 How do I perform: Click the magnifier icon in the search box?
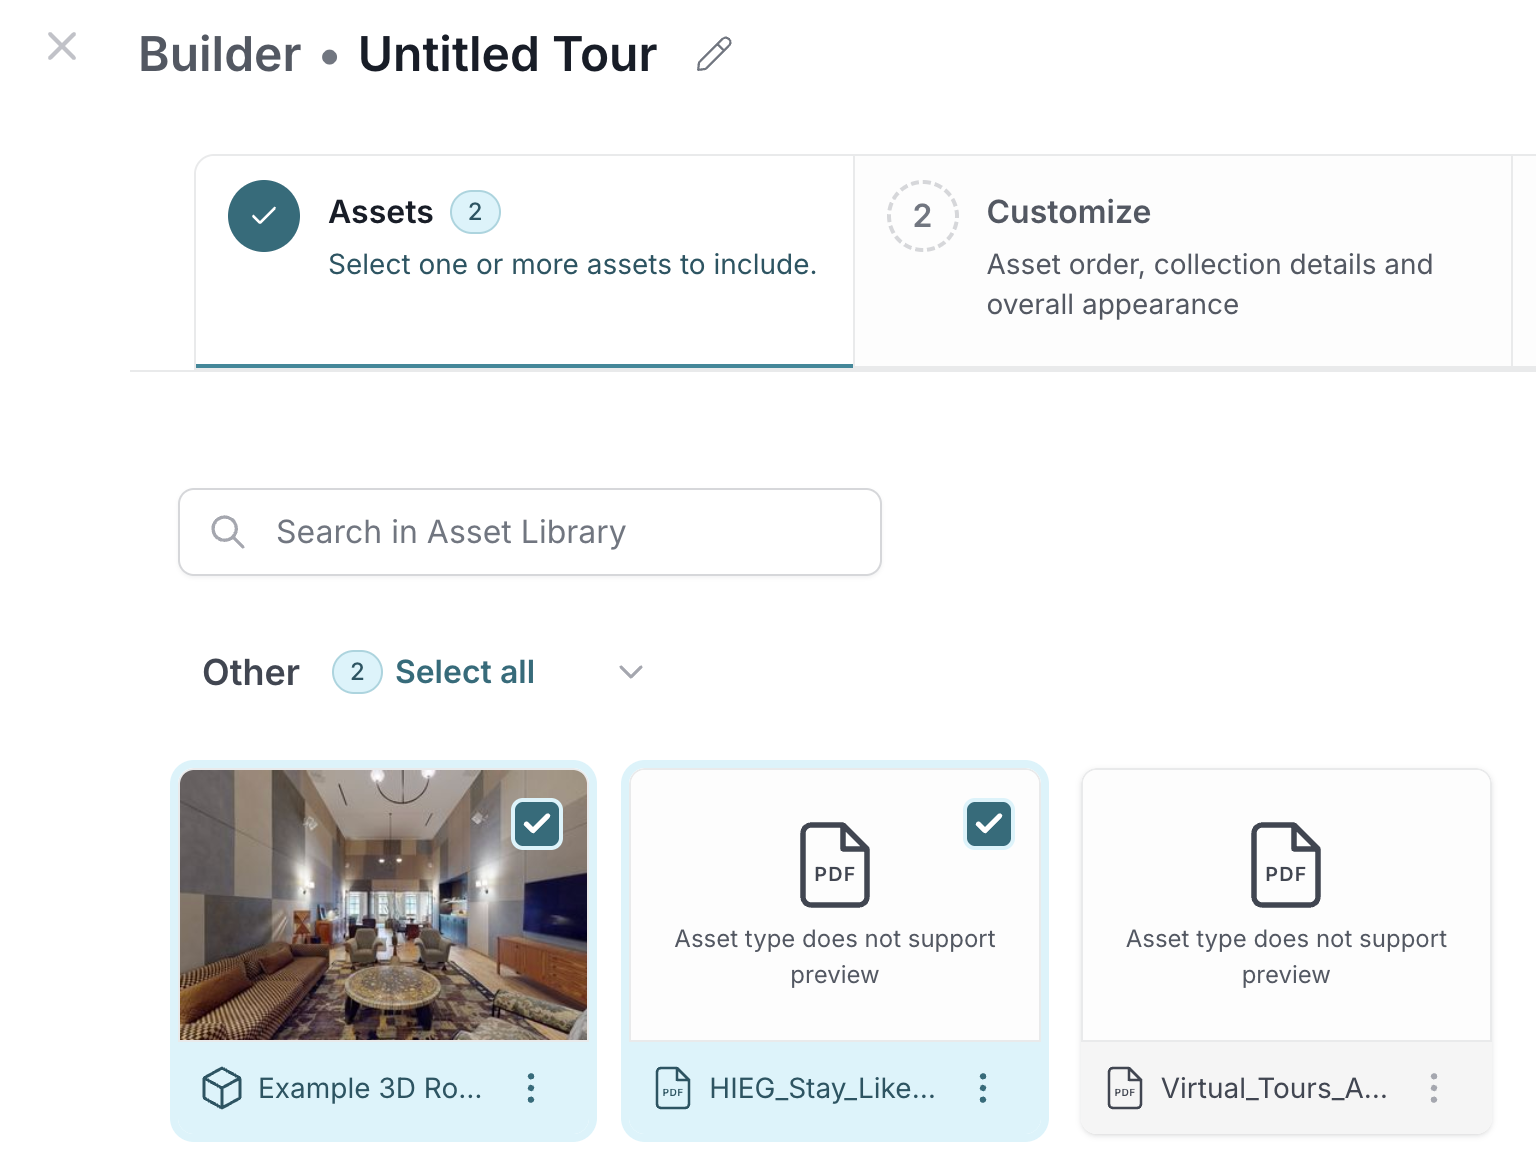point(228,532)
